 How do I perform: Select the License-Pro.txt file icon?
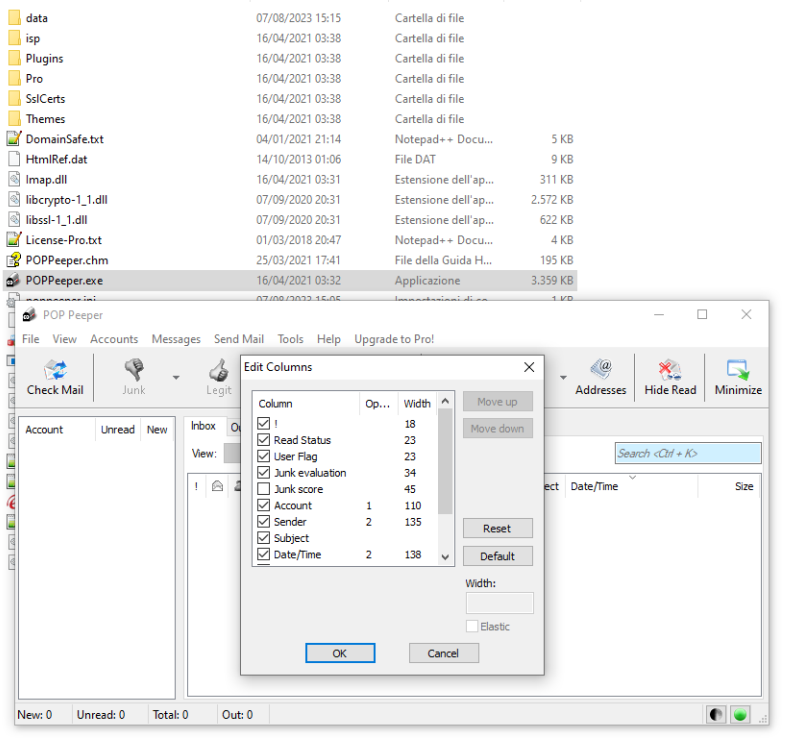(14, 240)
